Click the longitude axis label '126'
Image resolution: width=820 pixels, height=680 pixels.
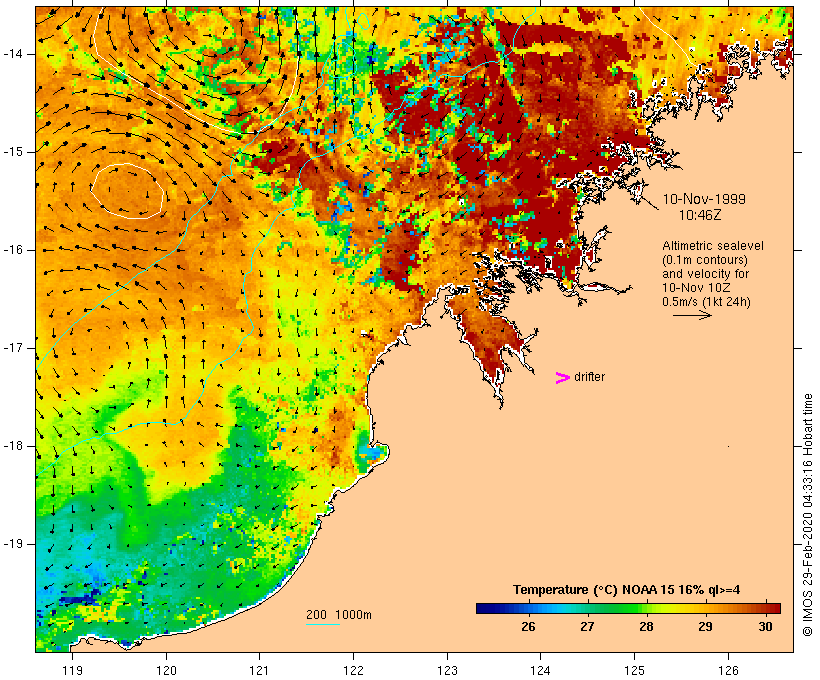click(x=728, y=670)
